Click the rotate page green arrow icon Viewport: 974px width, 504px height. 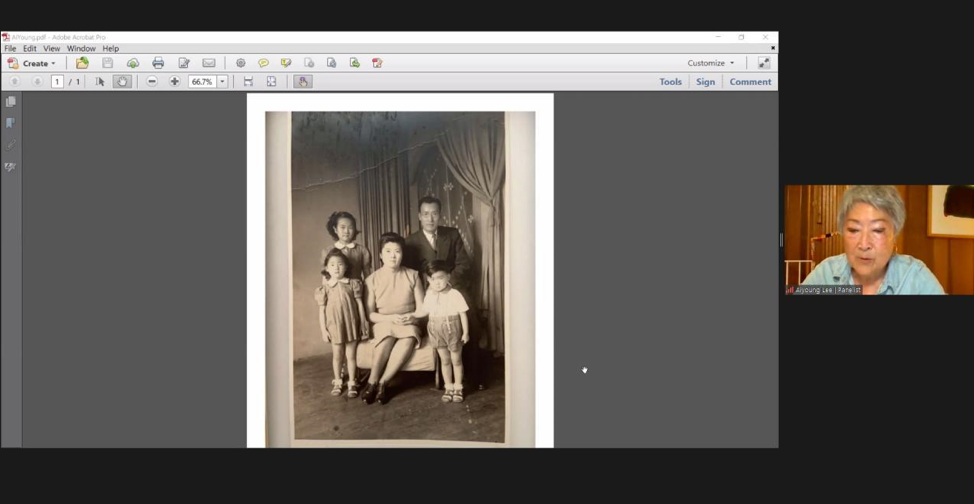click(x=355, y=63)
